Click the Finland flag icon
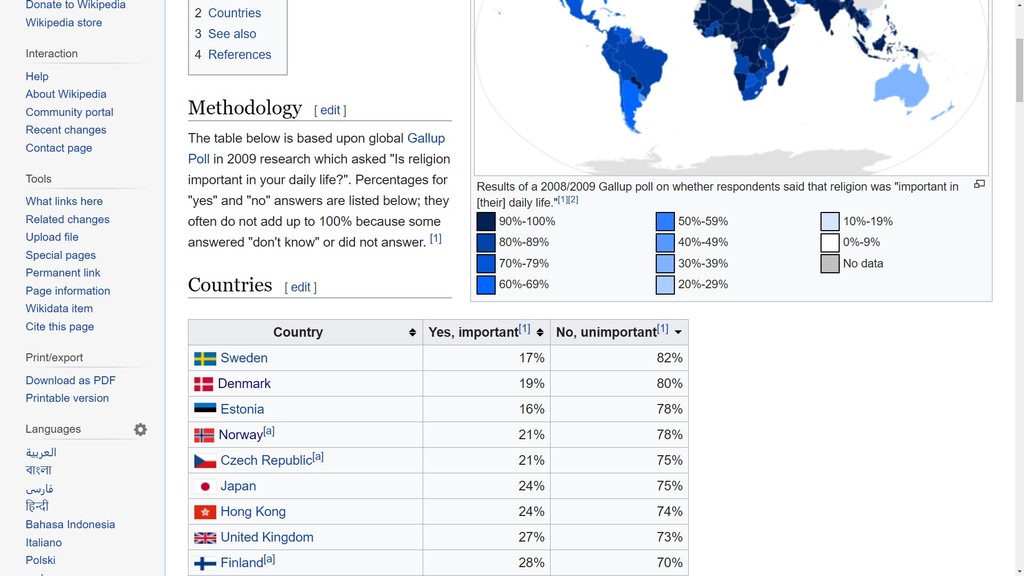Image resolution: width=1024 pixels, height=576 pixels. 205,563
